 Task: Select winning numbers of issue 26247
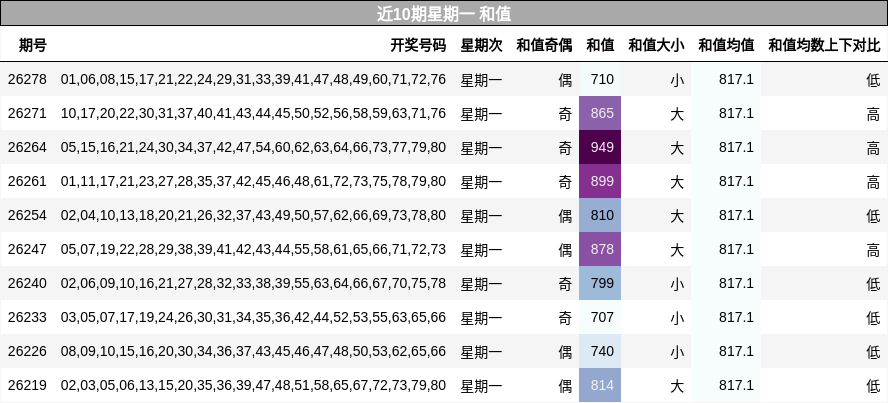pos(253,249)
